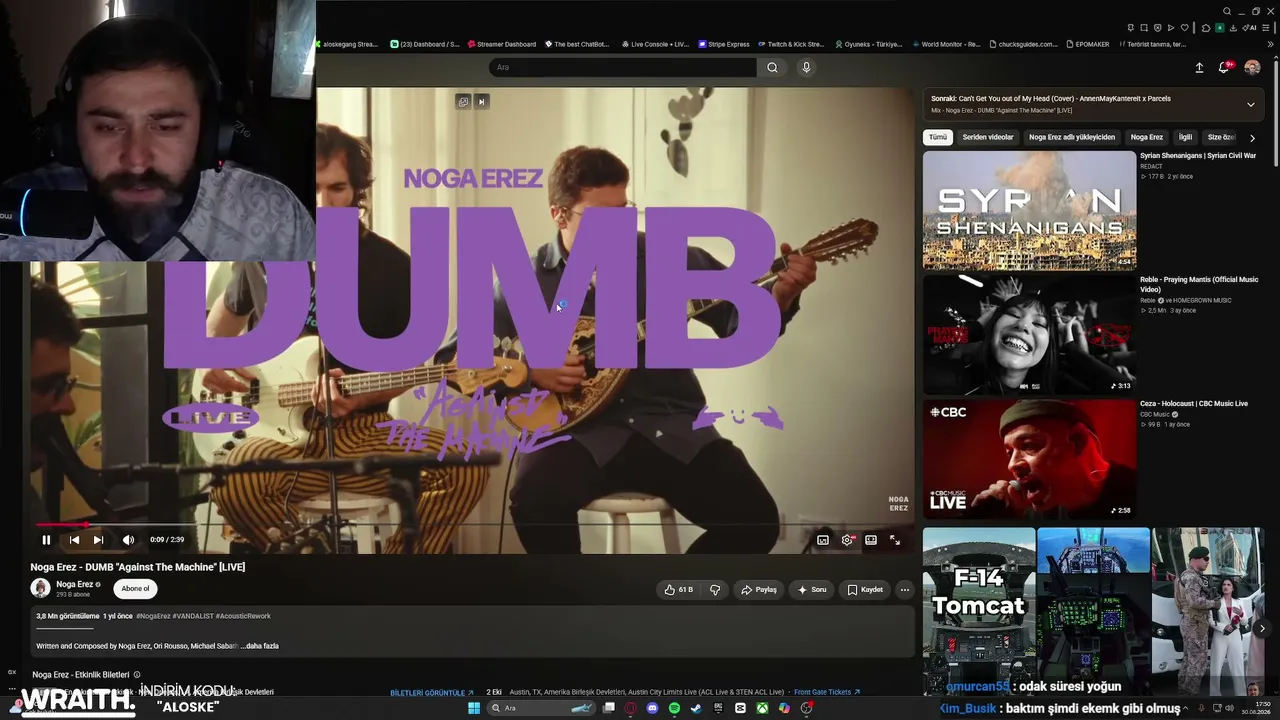The height and width of the screenshot is (720, 1280).
Task: Open the Noga Erez channel avatar
Action: pos(40,588)
